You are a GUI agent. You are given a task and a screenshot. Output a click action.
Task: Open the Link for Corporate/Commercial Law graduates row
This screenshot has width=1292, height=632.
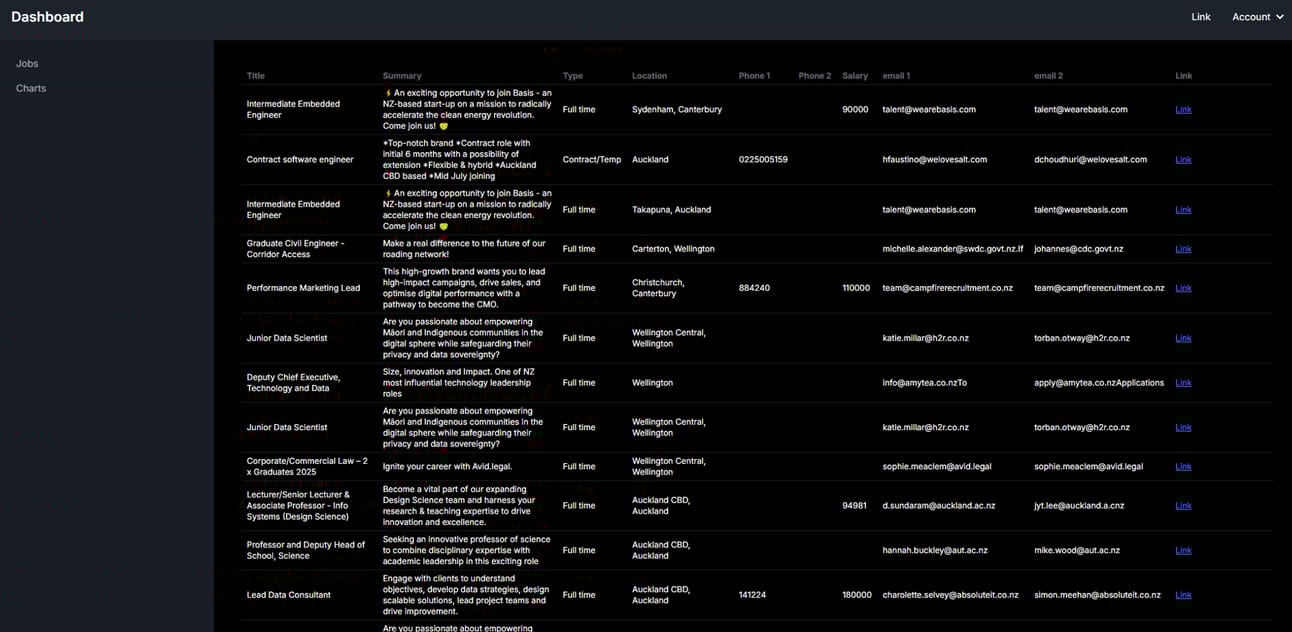(1183, 467)
